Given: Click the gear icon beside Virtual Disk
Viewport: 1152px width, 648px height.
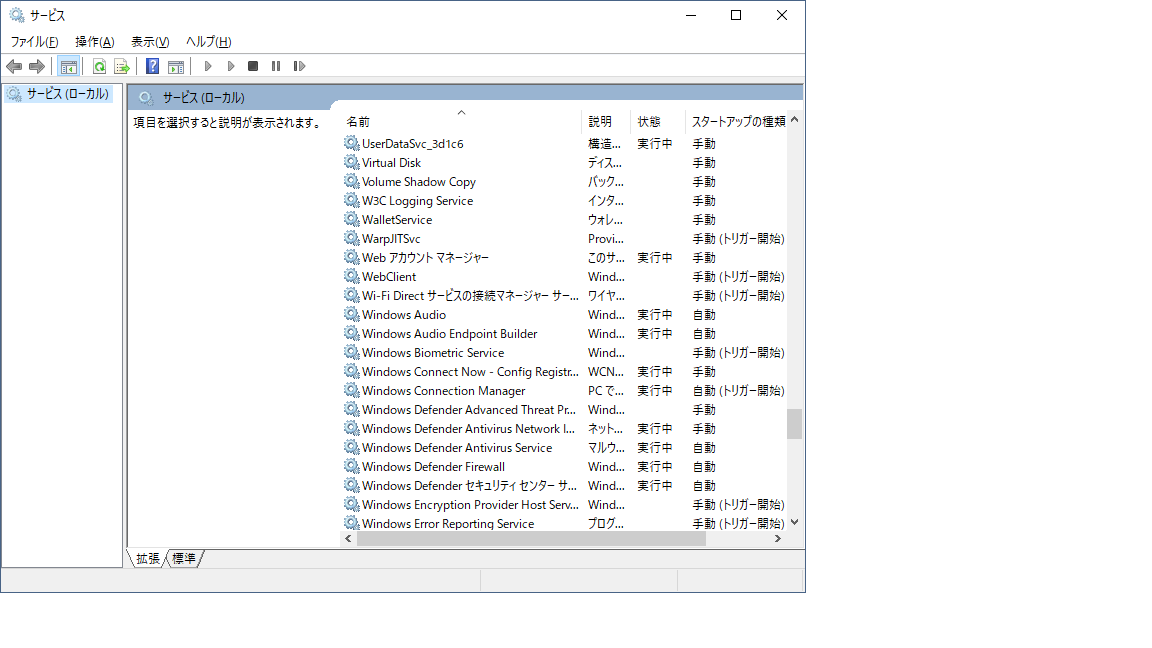Looking at the screenshot, I should (x=352, y=162).
